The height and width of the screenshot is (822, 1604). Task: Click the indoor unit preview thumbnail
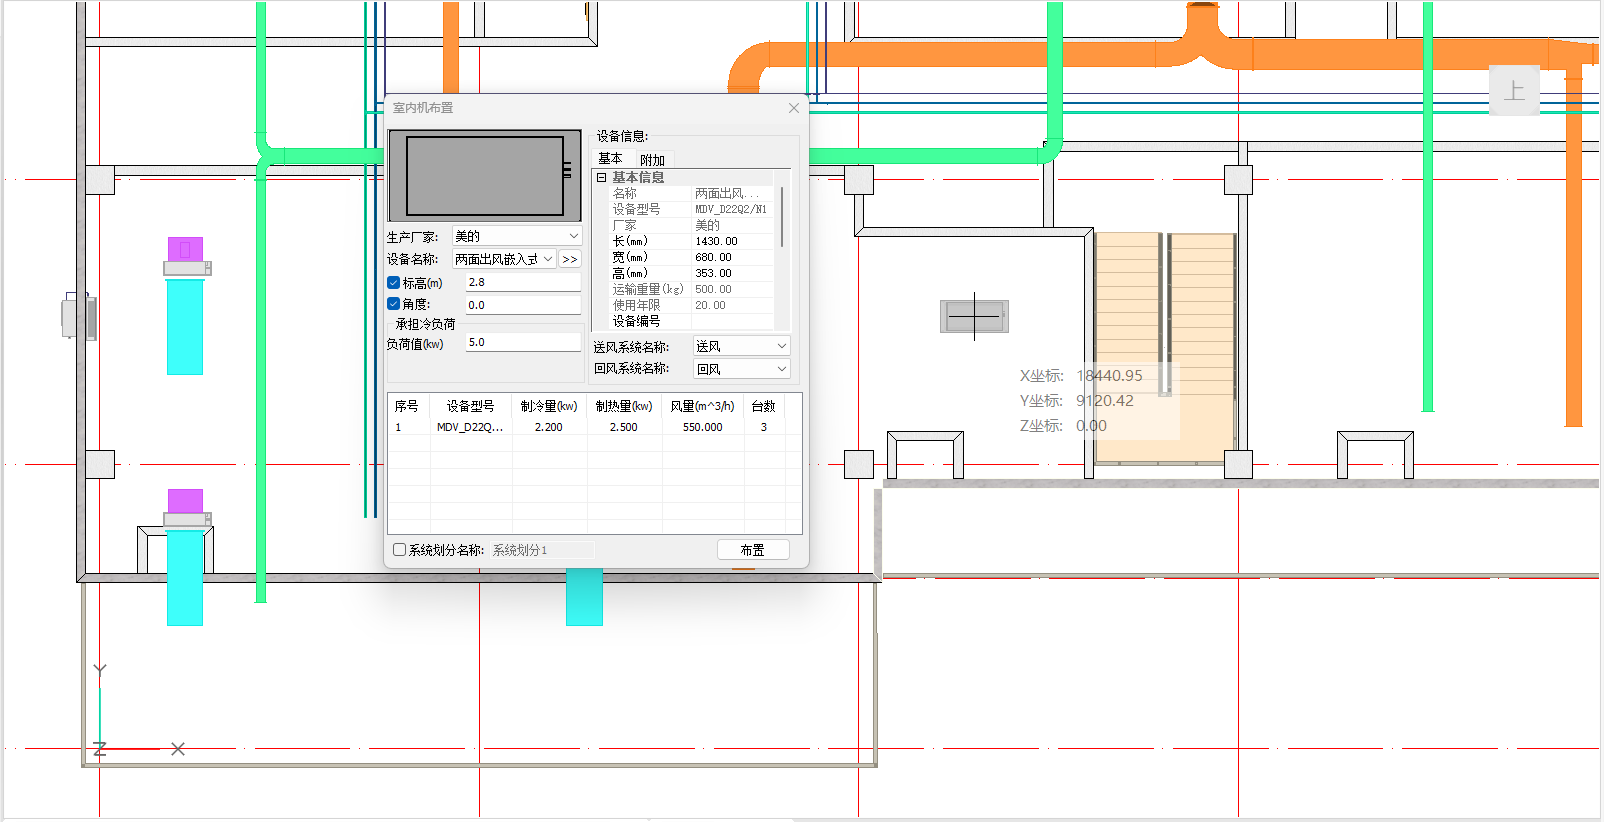point(485,176)
